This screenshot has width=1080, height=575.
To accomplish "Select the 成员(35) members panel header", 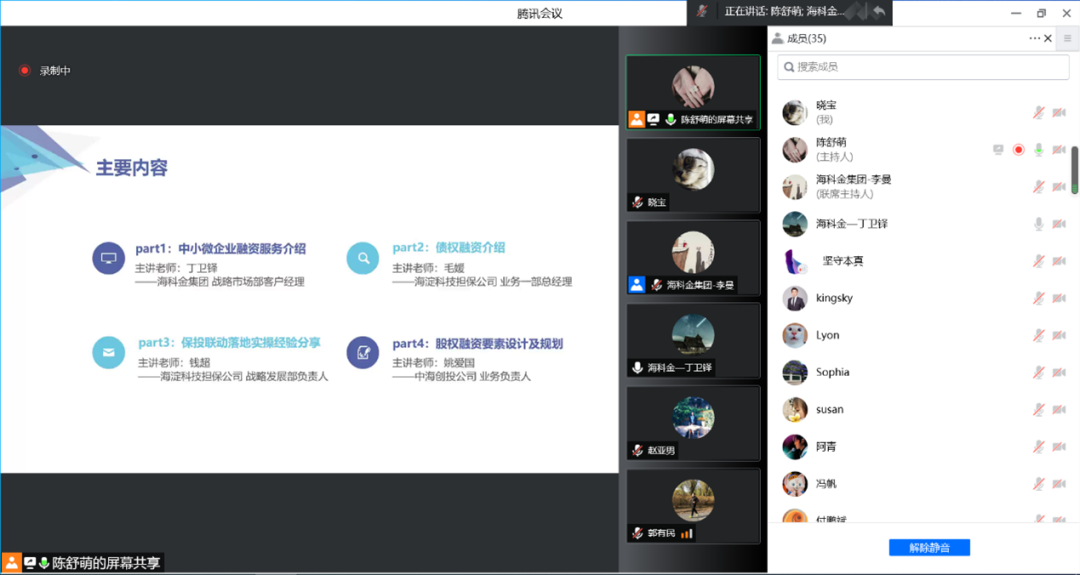I will point(799,39).
